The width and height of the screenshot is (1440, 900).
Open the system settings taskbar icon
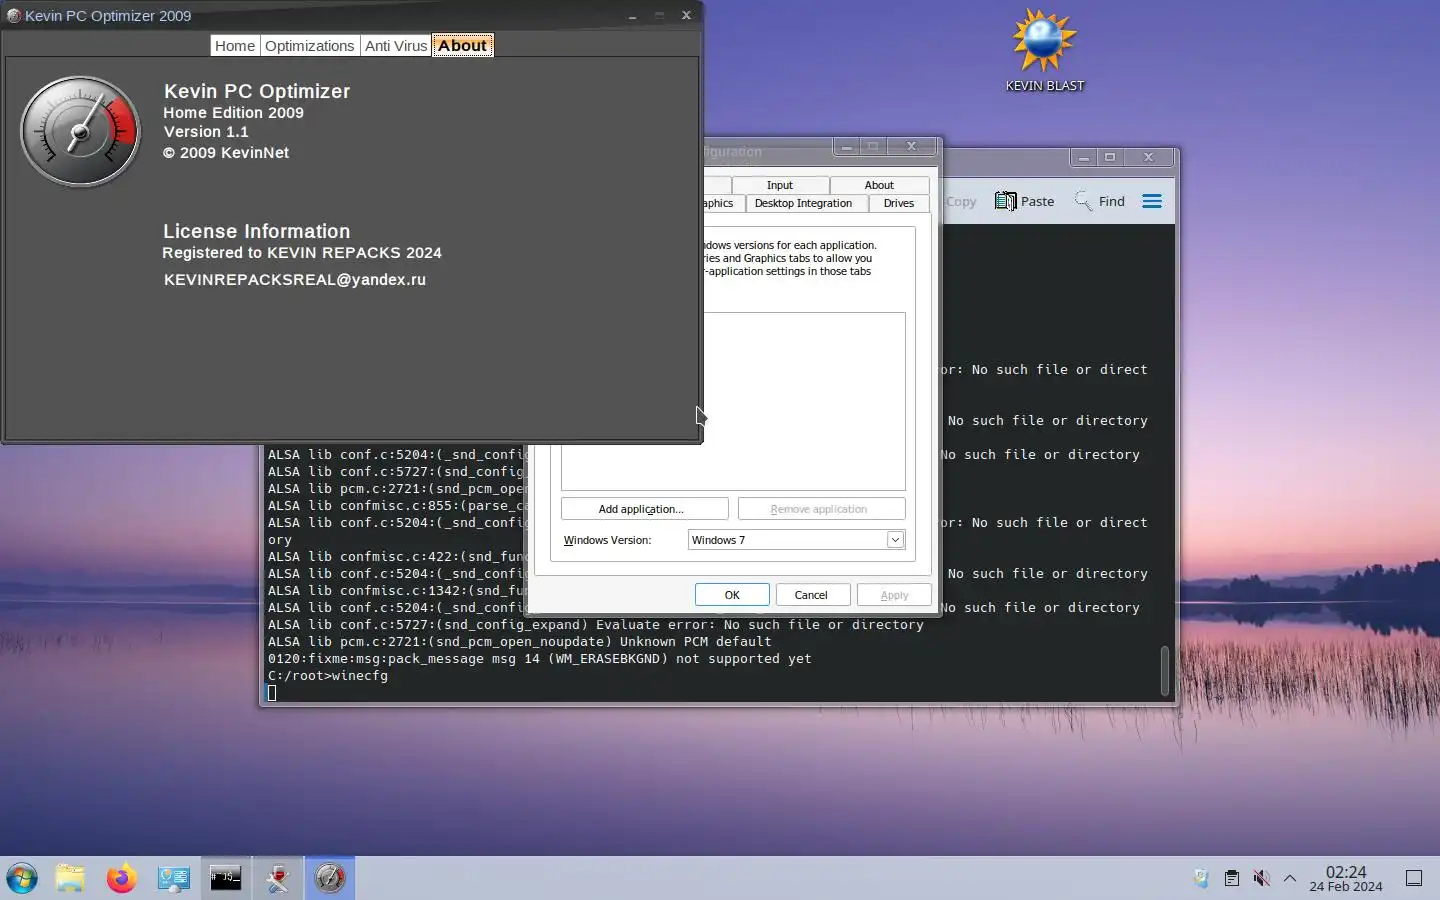pos(174,879)
